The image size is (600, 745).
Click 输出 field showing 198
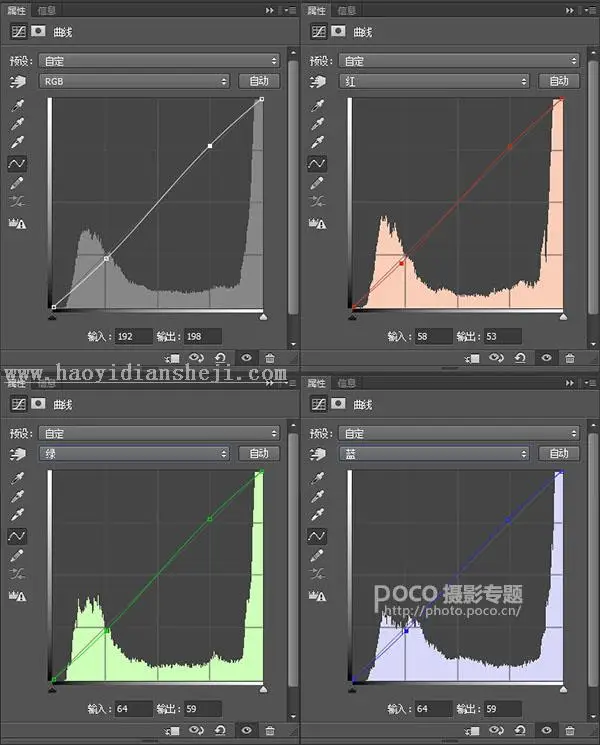tap(203, 336)
